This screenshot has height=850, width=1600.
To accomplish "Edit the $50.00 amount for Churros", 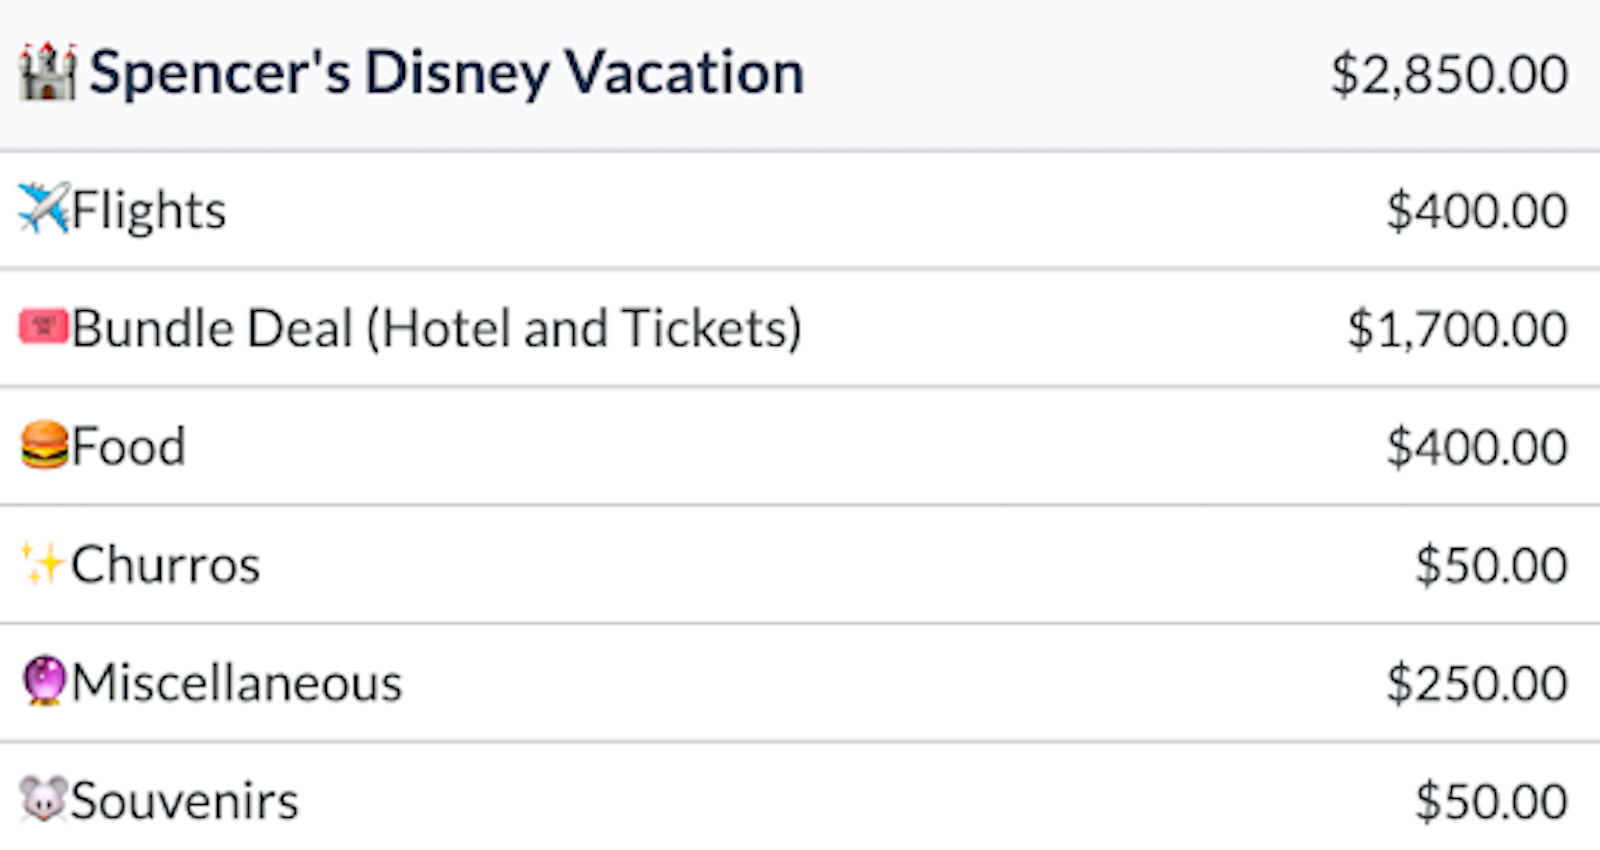I will (1491, 565).
